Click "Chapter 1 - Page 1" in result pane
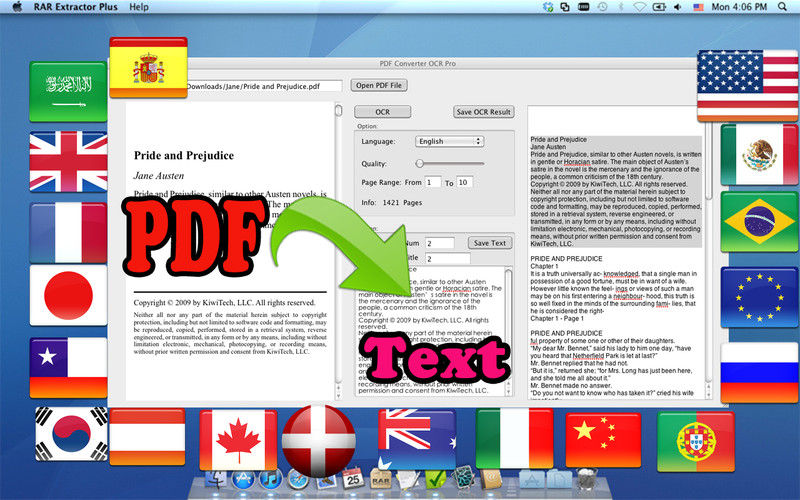This screenshot has height=500, width=800. [557, 318]
